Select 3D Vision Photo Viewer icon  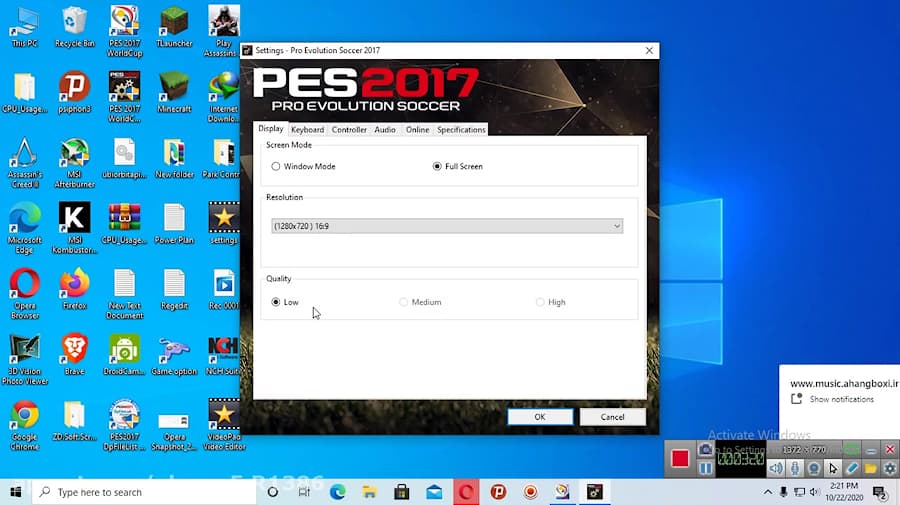coord(25,360)
